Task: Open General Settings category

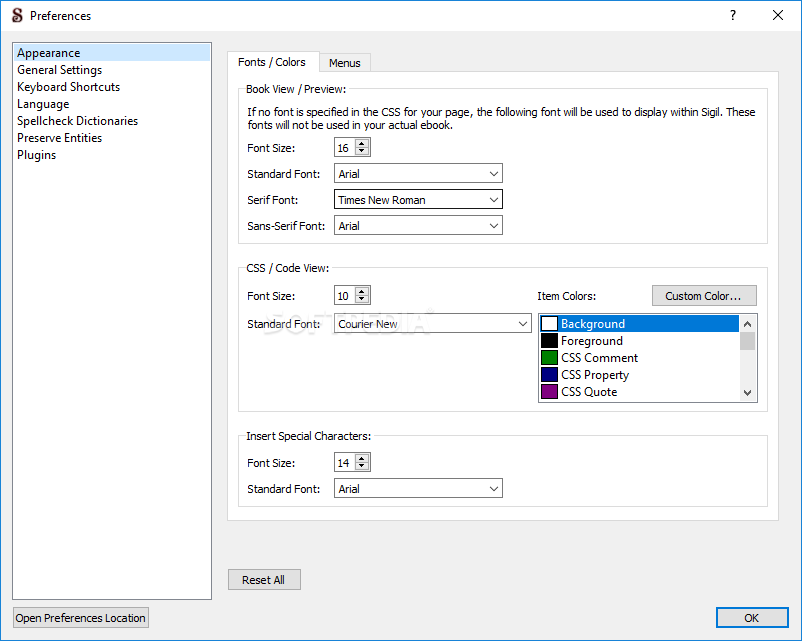Action: [112, 70]
